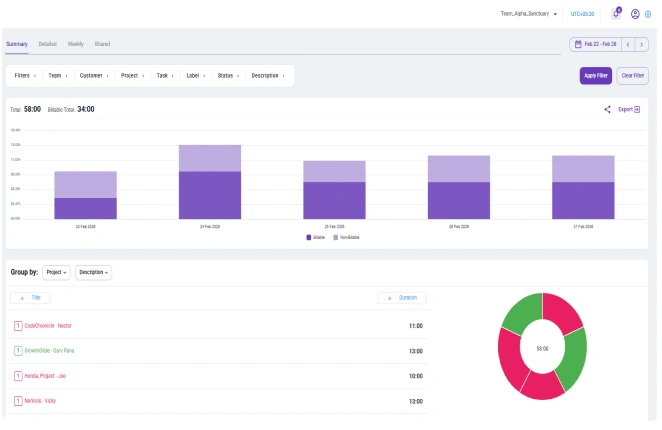Click the 10:00 duration value
Screen dimensions: 662x430
coord(416,376)
